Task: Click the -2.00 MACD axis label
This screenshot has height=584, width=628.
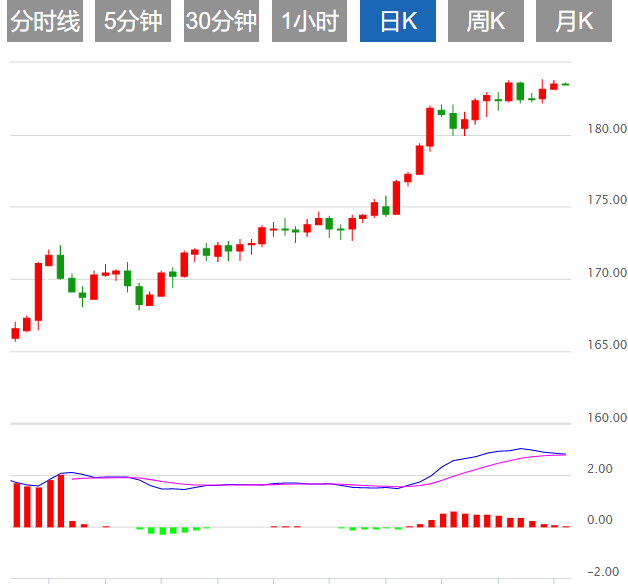Action: pos(603,572)
